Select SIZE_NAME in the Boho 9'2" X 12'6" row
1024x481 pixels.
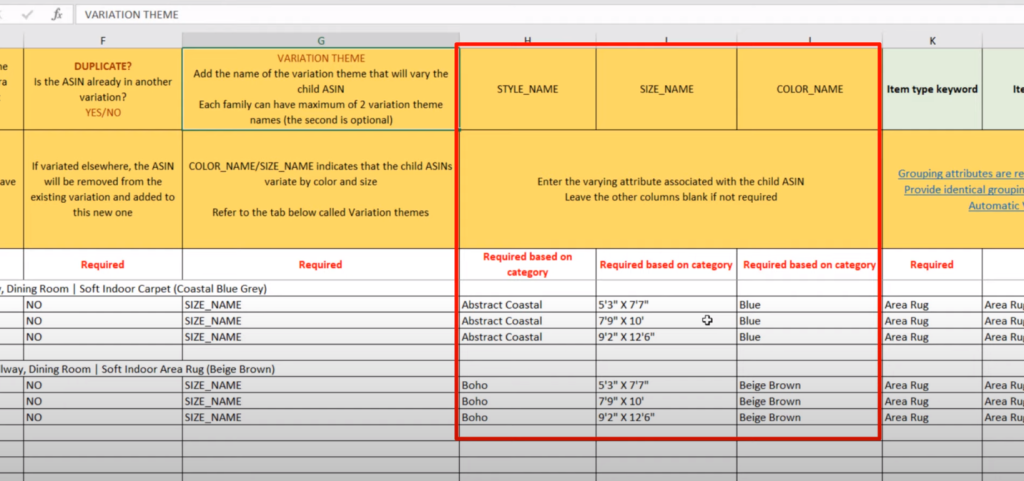point(321,417)
